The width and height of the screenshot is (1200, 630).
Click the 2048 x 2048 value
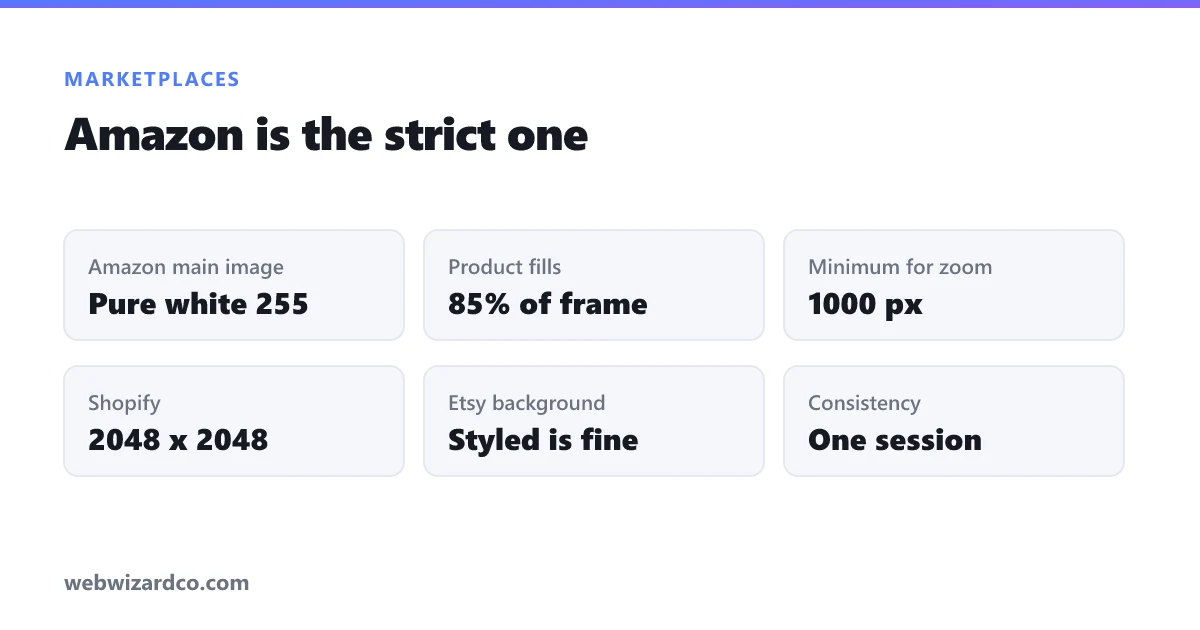[178, 440]
